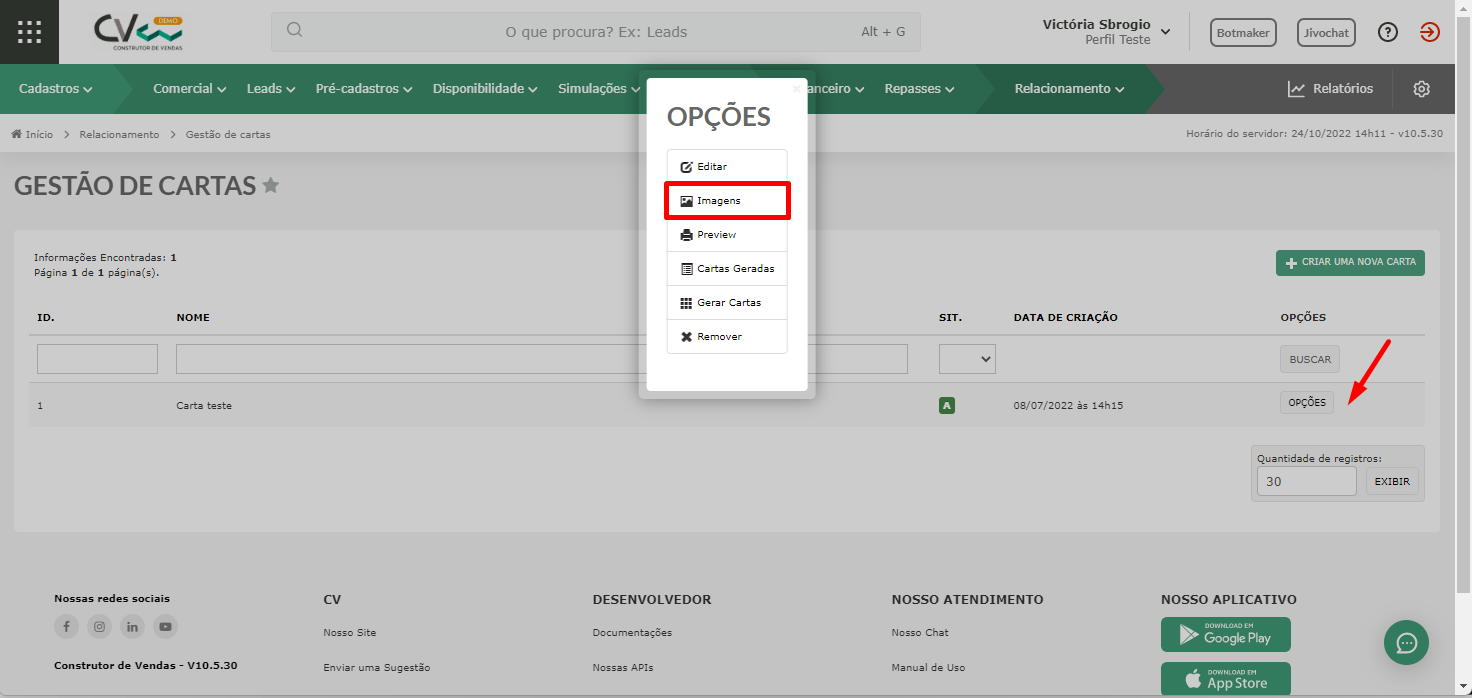Viewport: 1472px width, 698px height.
Task: Click the Quantidade de registros field
Action: click(x=1307, y=481)
